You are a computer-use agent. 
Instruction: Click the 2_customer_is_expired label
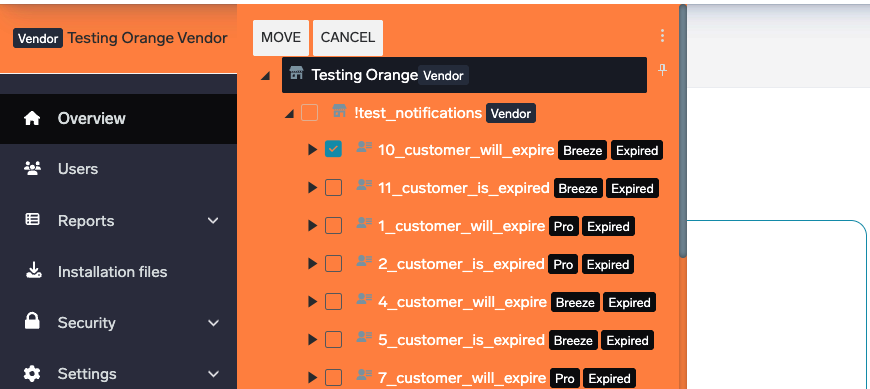click(x=461, y=264)
